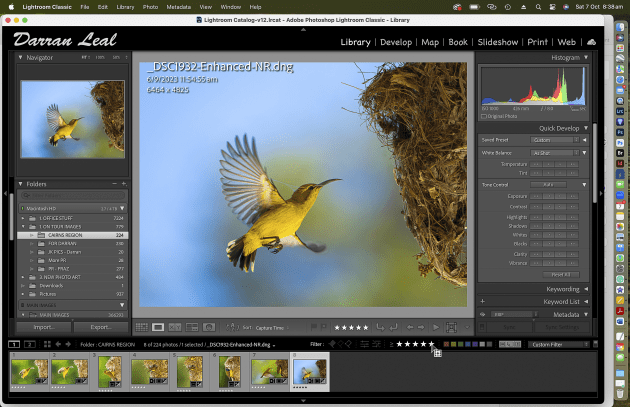Remove folder with minus icon
Image resolution: width=630 pixels, height=407 pixels.
pyautogui.click(x=114, y=184)
